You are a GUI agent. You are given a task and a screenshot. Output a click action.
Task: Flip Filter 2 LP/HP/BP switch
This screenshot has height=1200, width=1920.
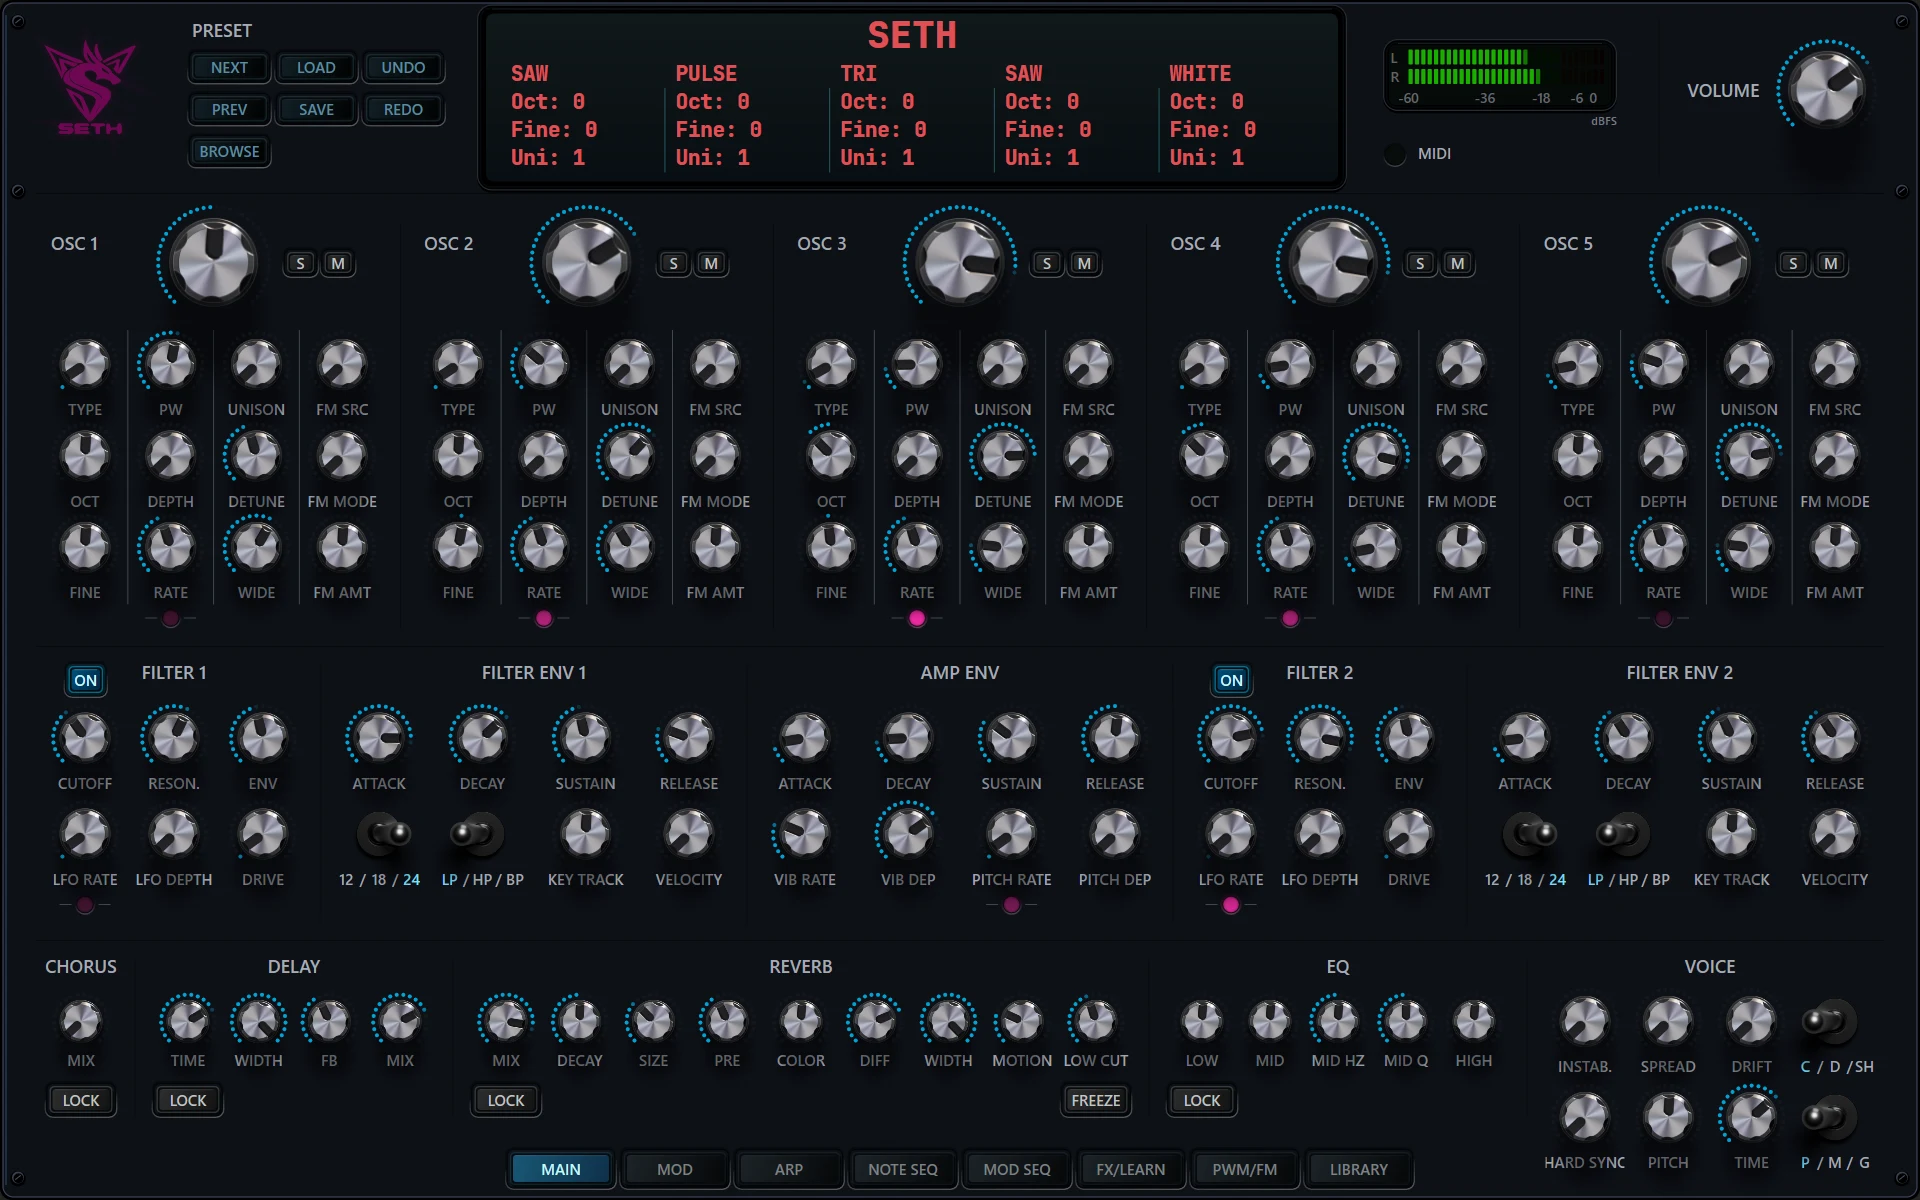[x=1622, y=833]
